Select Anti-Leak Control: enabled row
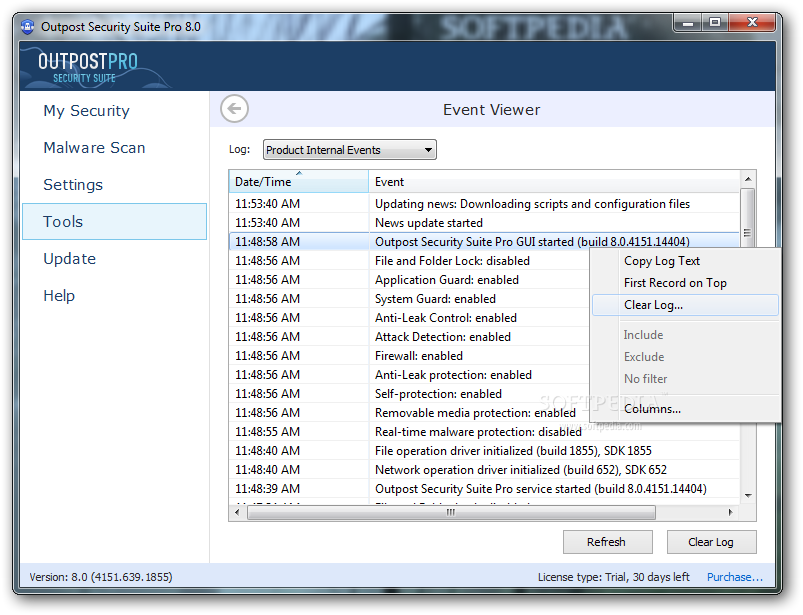 click(410, 317)
